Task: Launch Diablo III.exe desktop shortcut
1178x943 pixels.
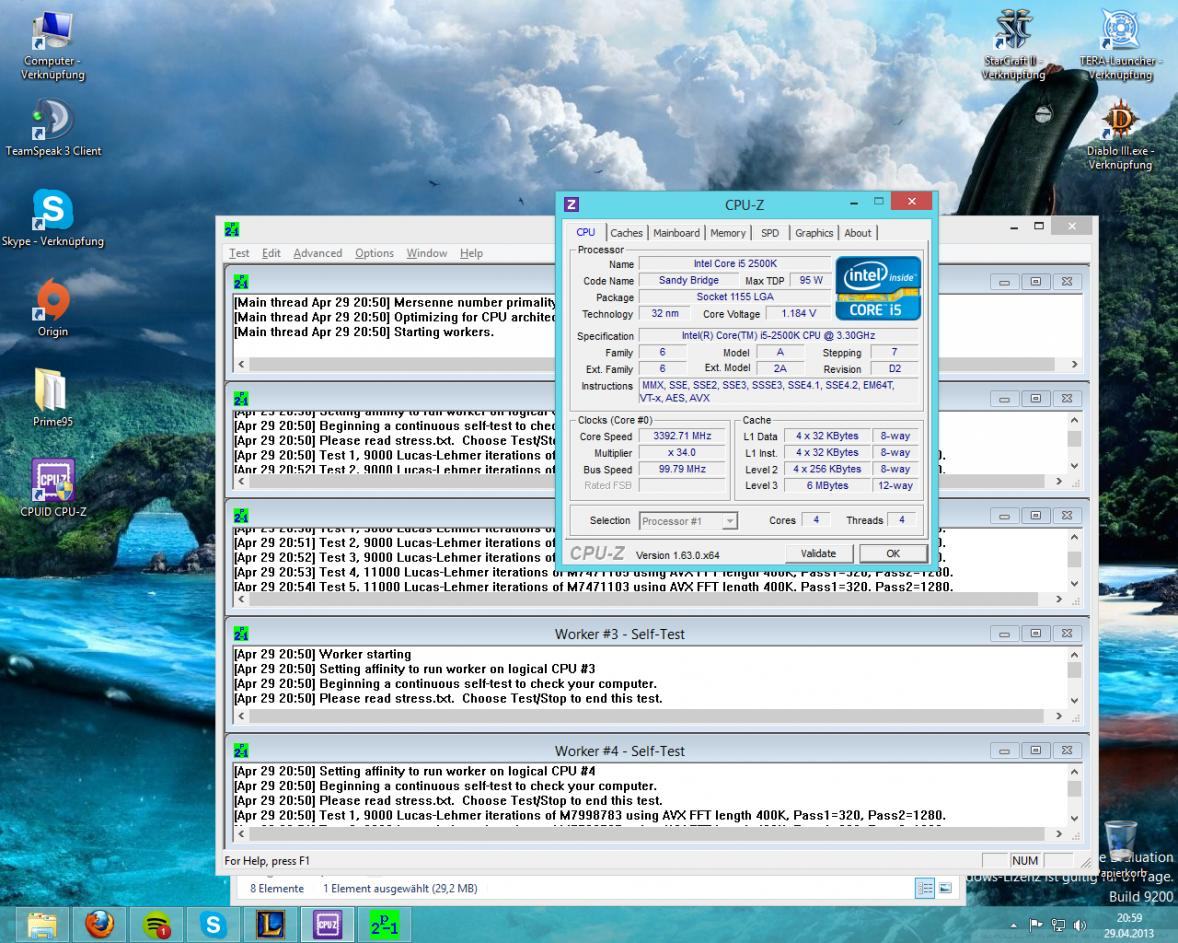Action: (1120, 135)
